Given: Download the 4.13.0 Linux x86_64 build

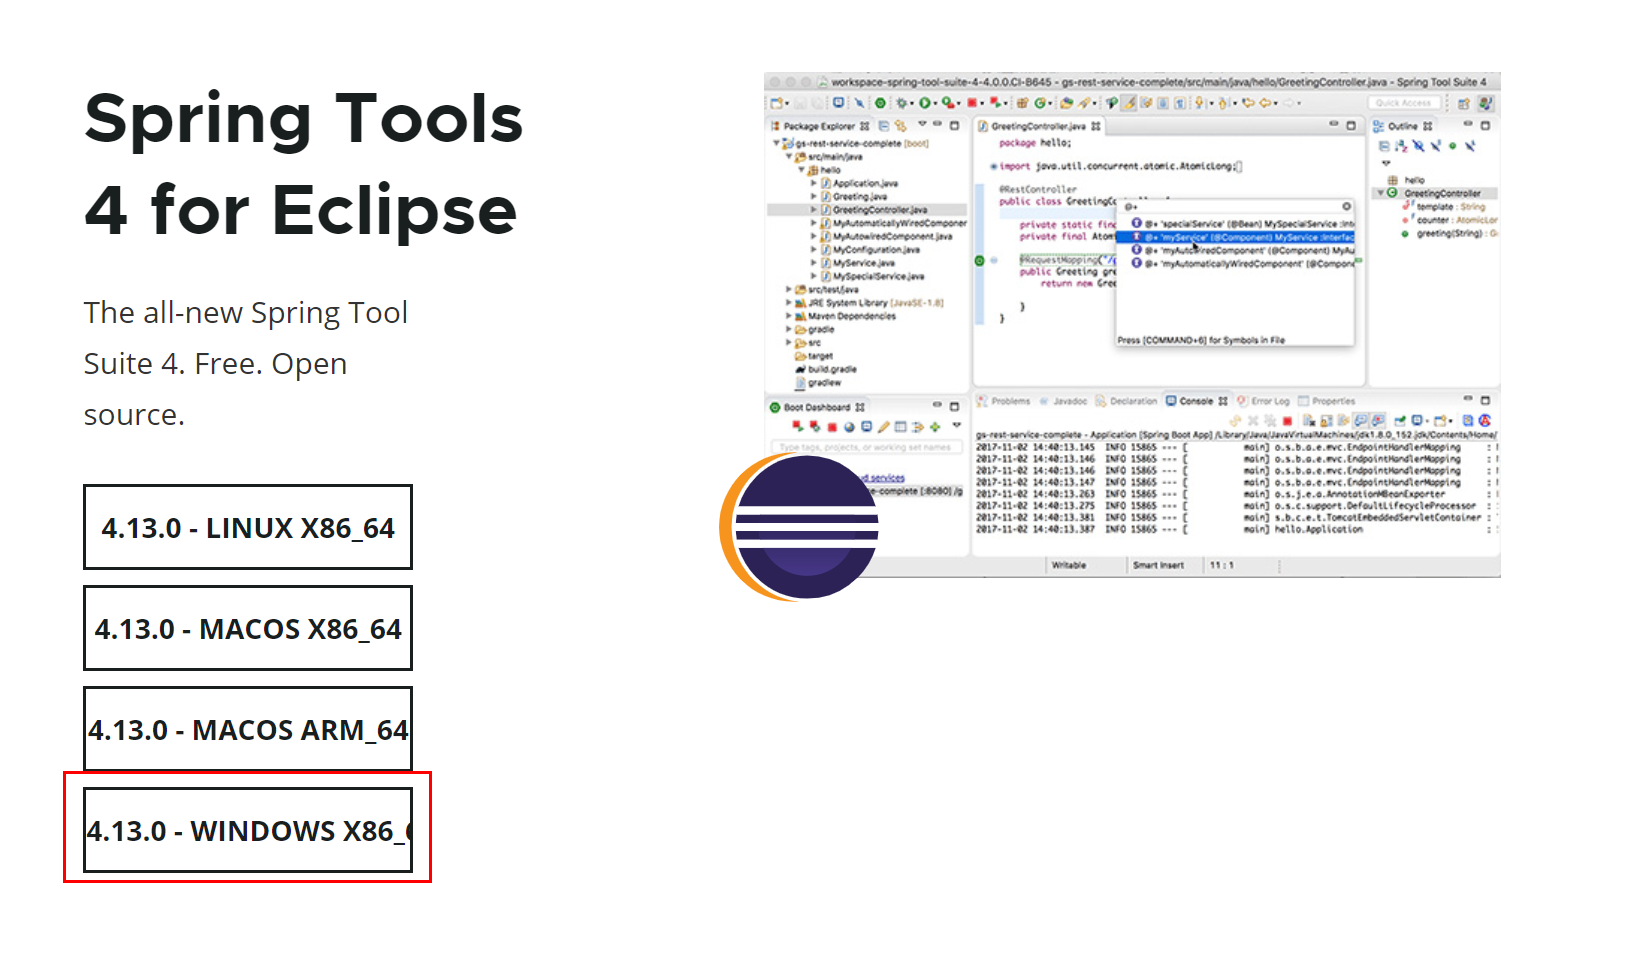Looking at the screenshot, I should (248, 527).
